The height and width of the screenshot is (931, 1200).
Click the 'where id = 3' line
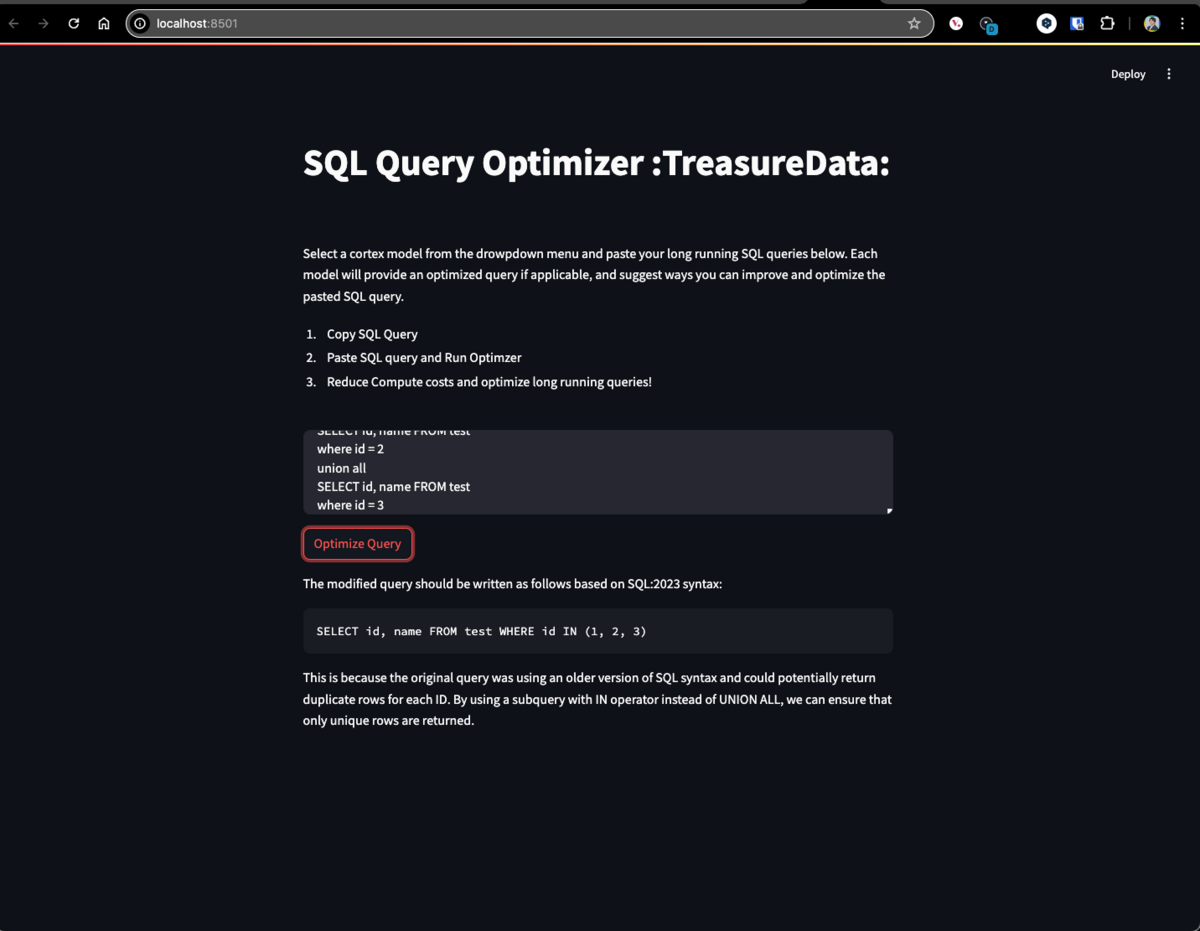click(350, 505)
